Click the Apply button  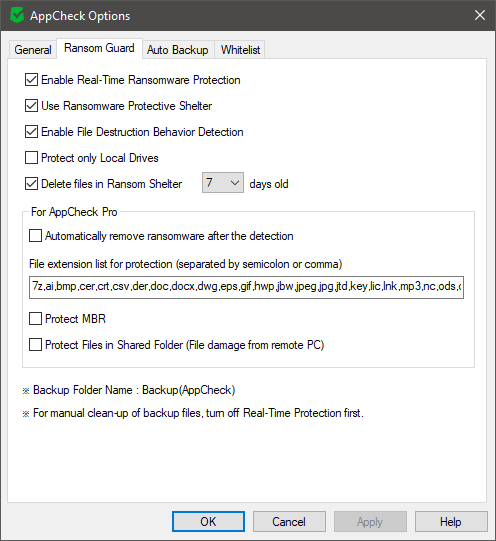(x=370, y=522)
